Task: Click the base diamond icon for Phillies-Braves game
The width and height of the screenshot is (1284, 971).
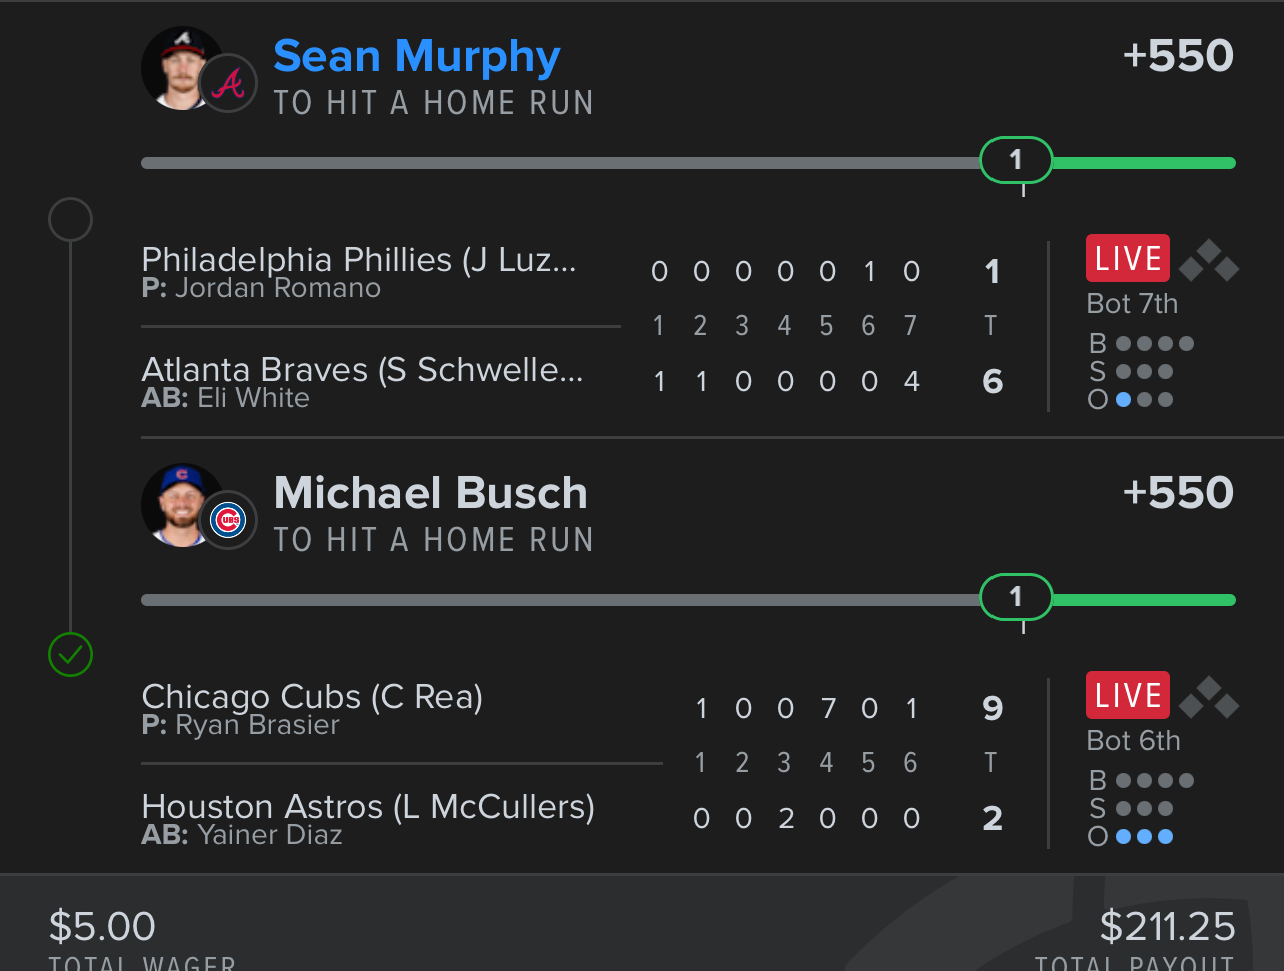Action: [x=1209, y=260]
